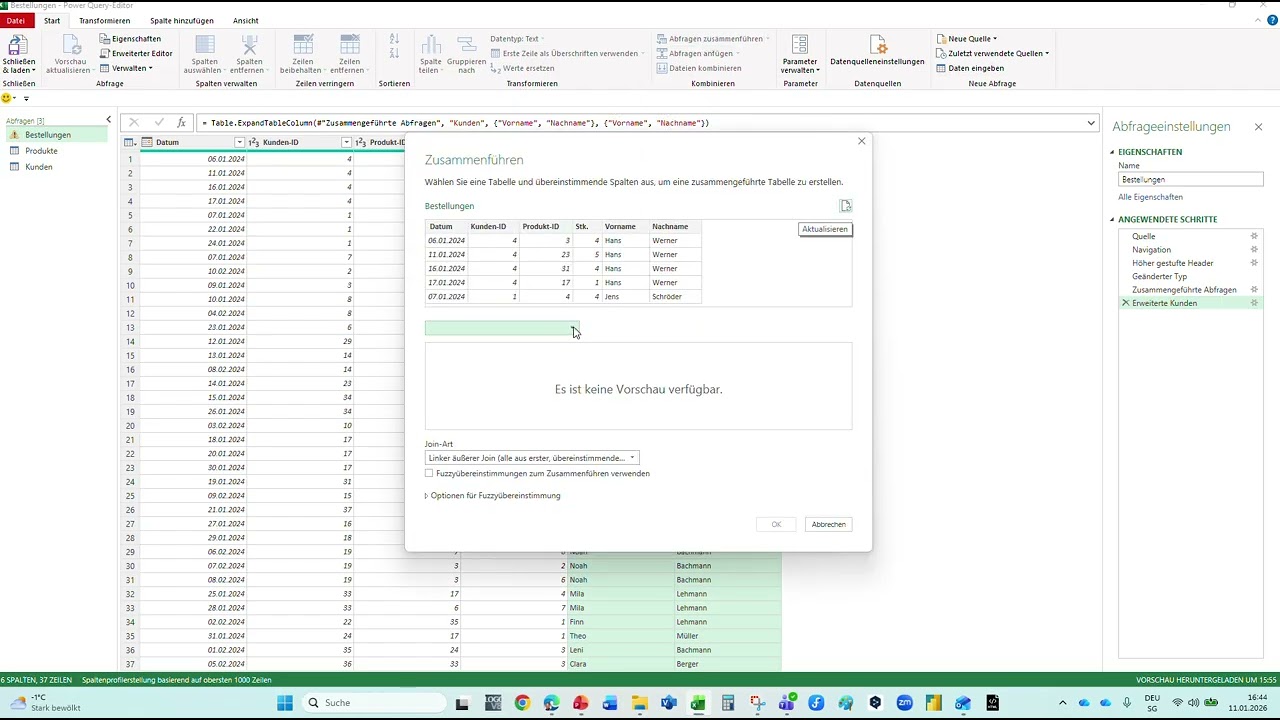Sort descending with the Z-A icon
The width and height of the screenshot is (1280, 720).
point(394,56)
